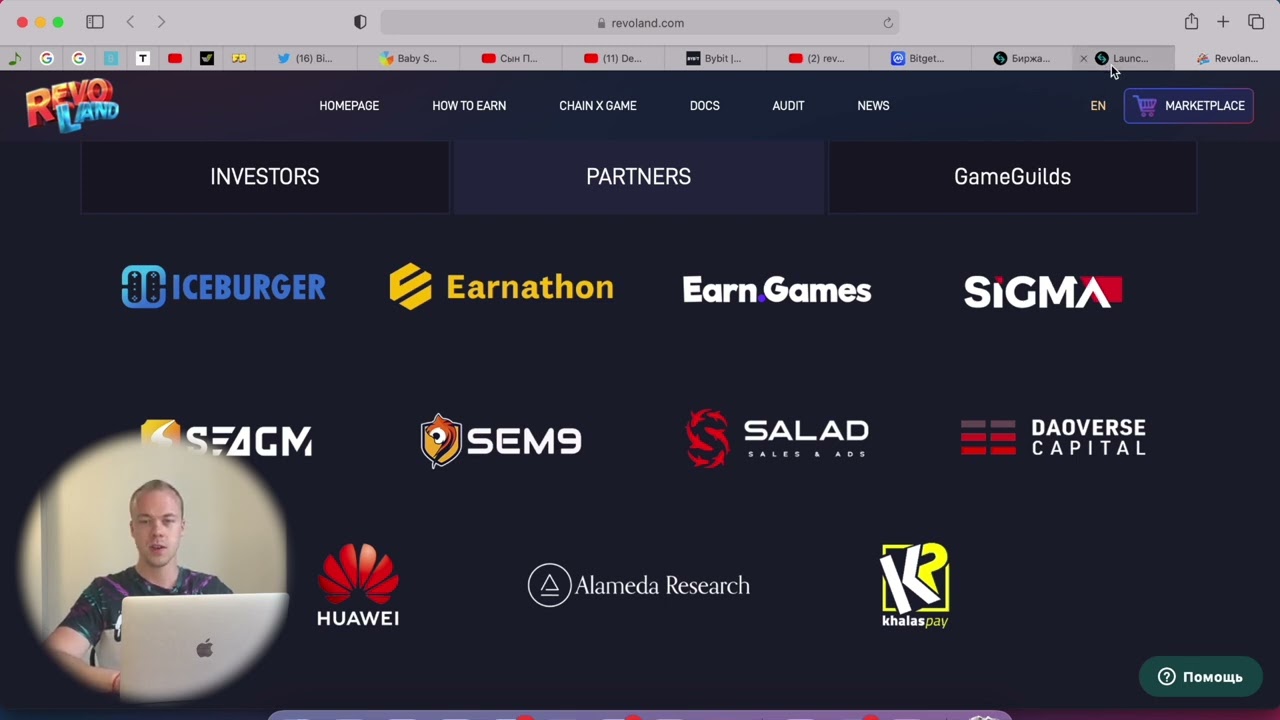Open the pinned yellow icon tab

tap(239, 58)
